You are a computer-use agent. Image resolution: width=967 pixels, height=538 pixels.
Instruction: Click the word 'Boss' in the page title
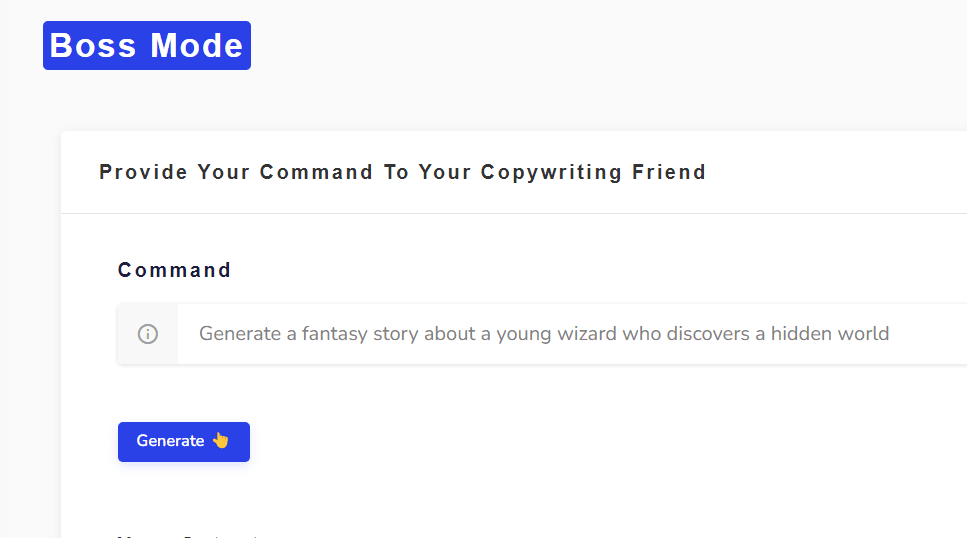93,46
